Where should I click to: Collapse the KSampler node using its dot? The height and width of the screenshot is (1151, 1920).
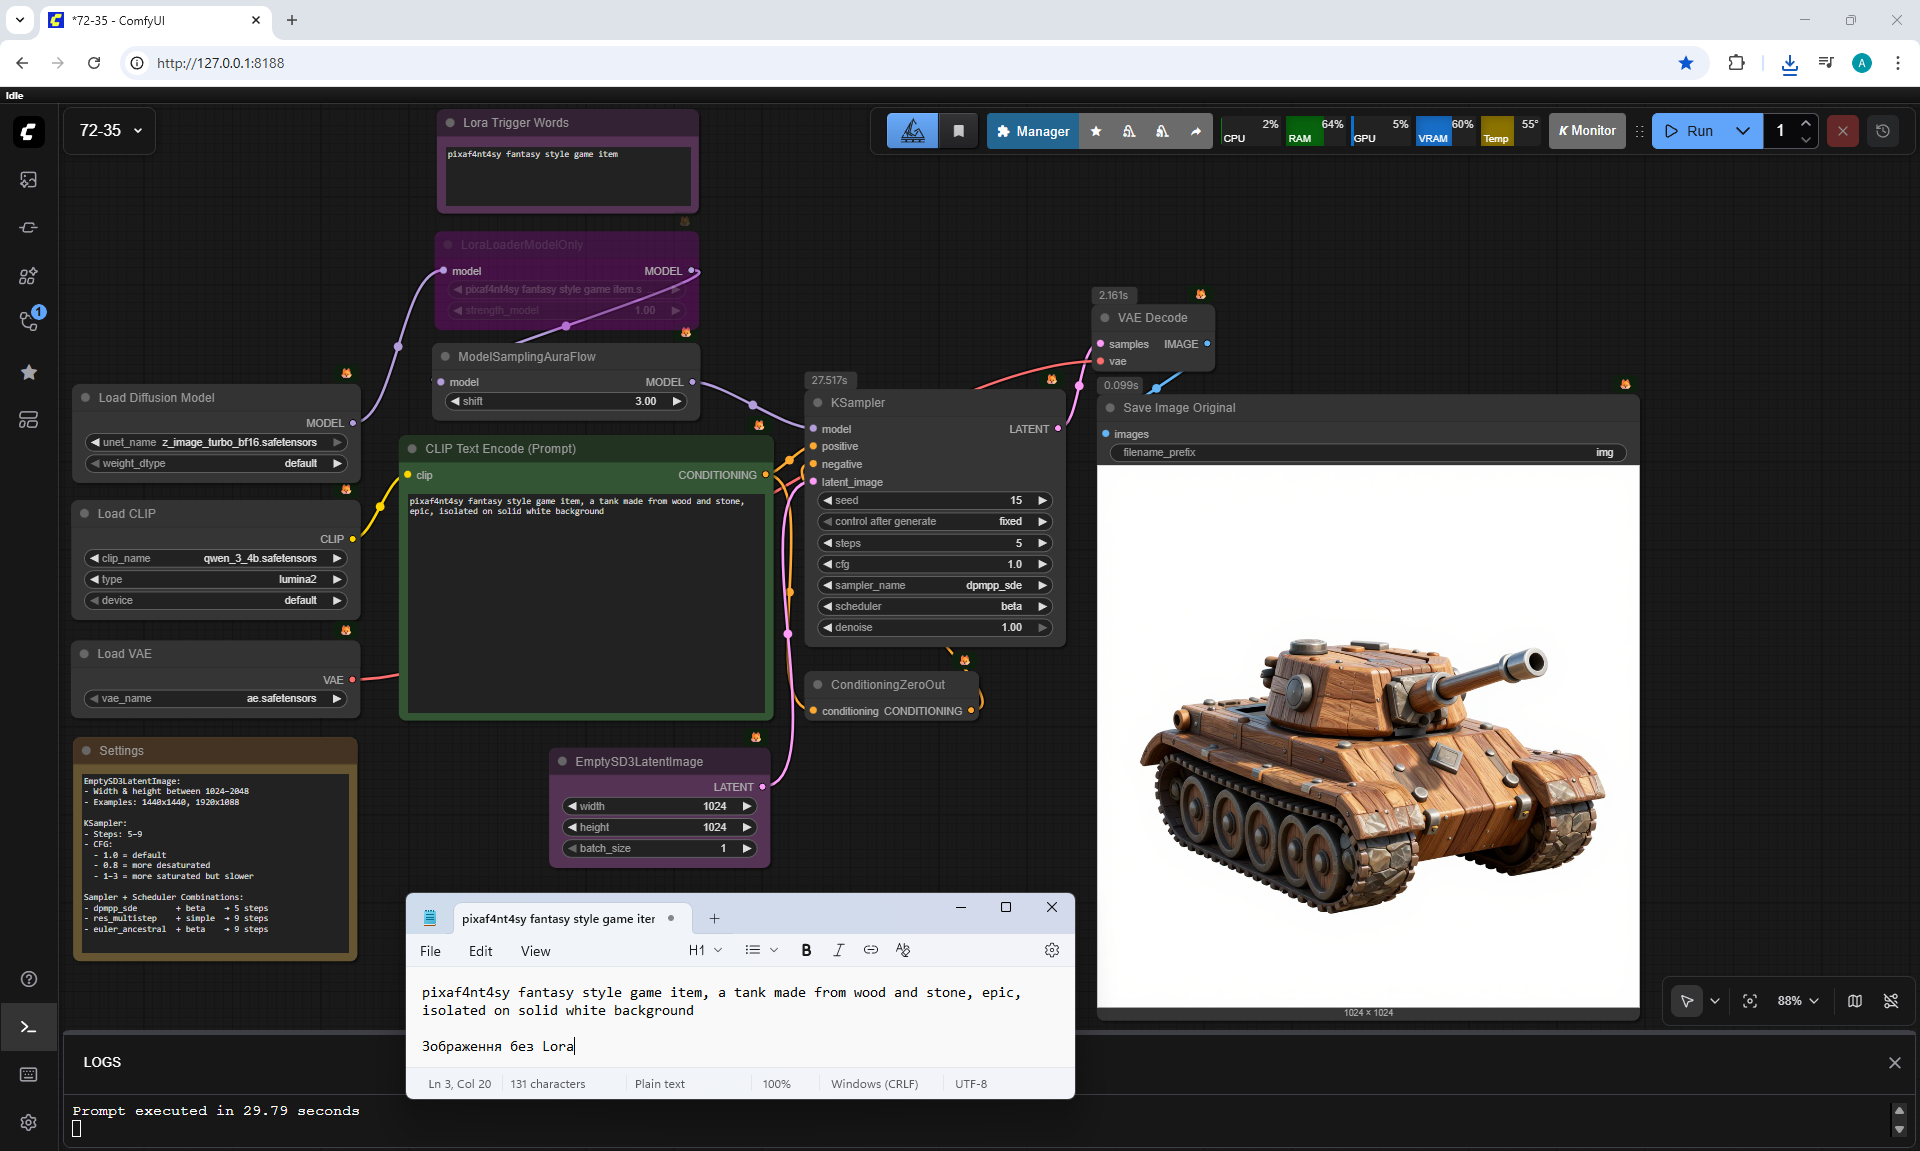[x=818, y=403]
